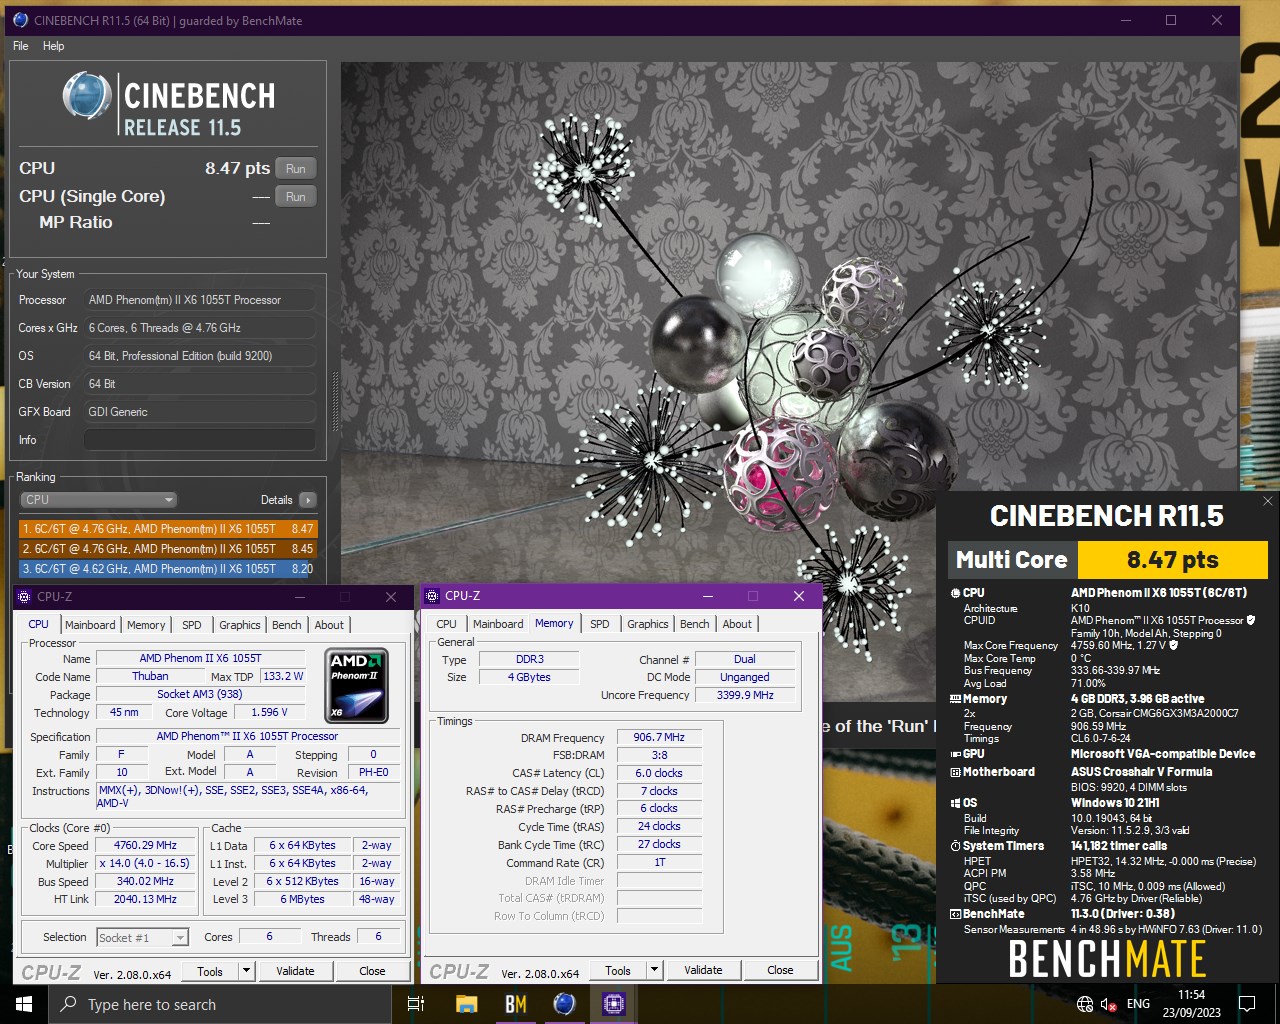Image resolution: width=1280 pixels, height=1024 pixels.
Task: Click the Cinebench title bar app icon
Action: point(20,20)
